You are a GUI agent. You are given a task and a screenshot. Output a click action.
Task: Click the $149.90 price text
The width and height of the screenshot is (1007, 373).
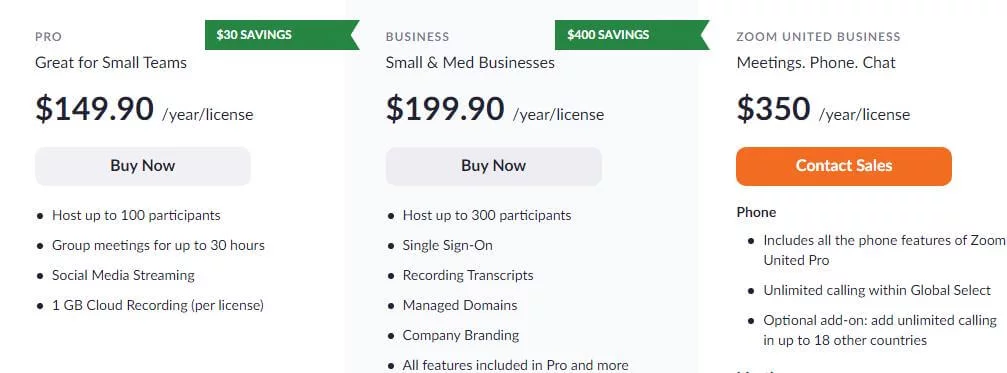click(x=94, y=108)
